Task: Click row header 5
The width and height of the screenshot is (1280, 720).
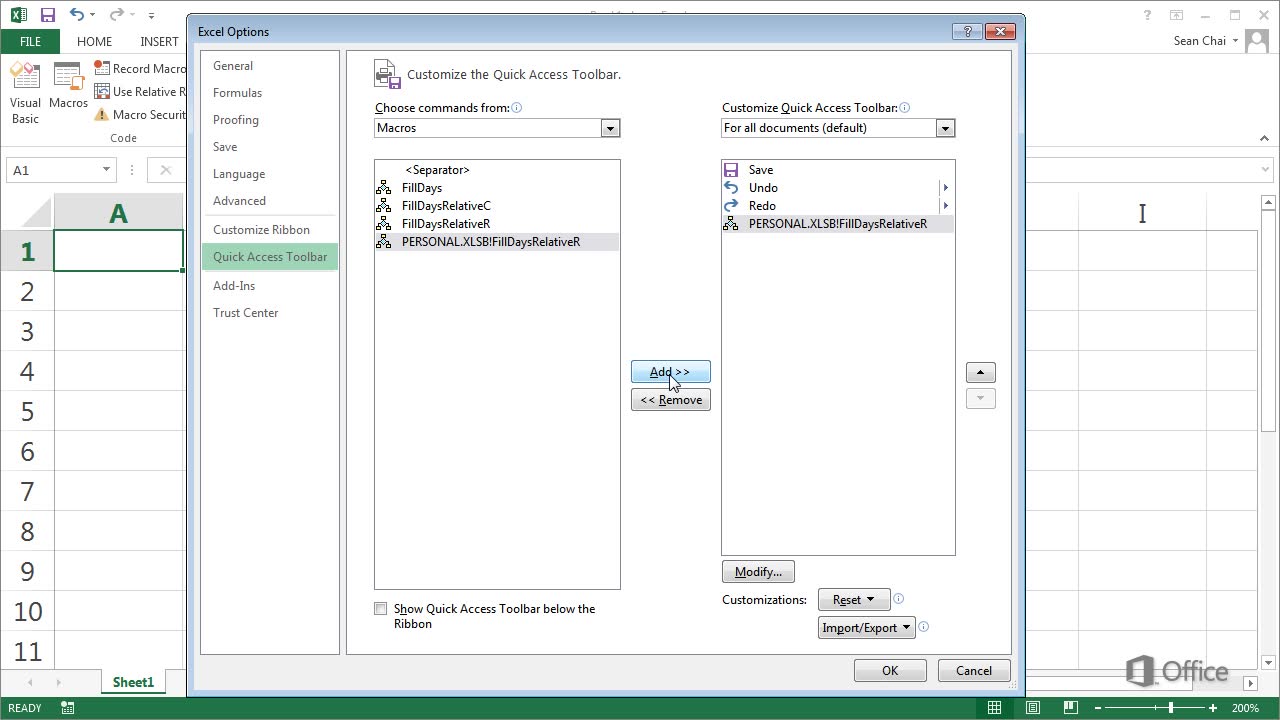Action: pos(27,411)
